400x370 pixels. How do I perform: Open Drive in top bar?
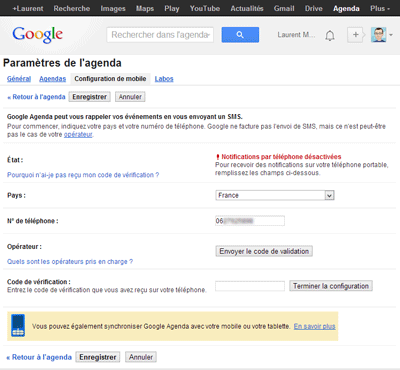[x=313, y=8]
